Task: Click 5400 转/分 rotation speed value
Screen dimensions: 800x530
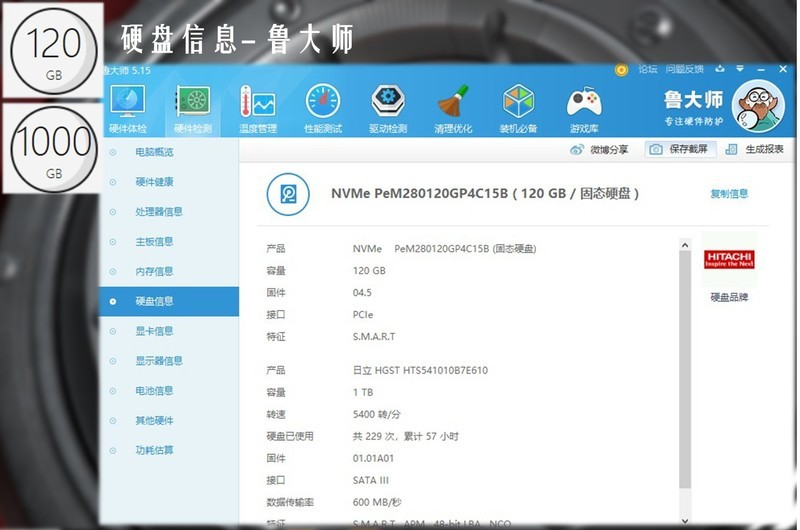Action: tap(377, 414)
